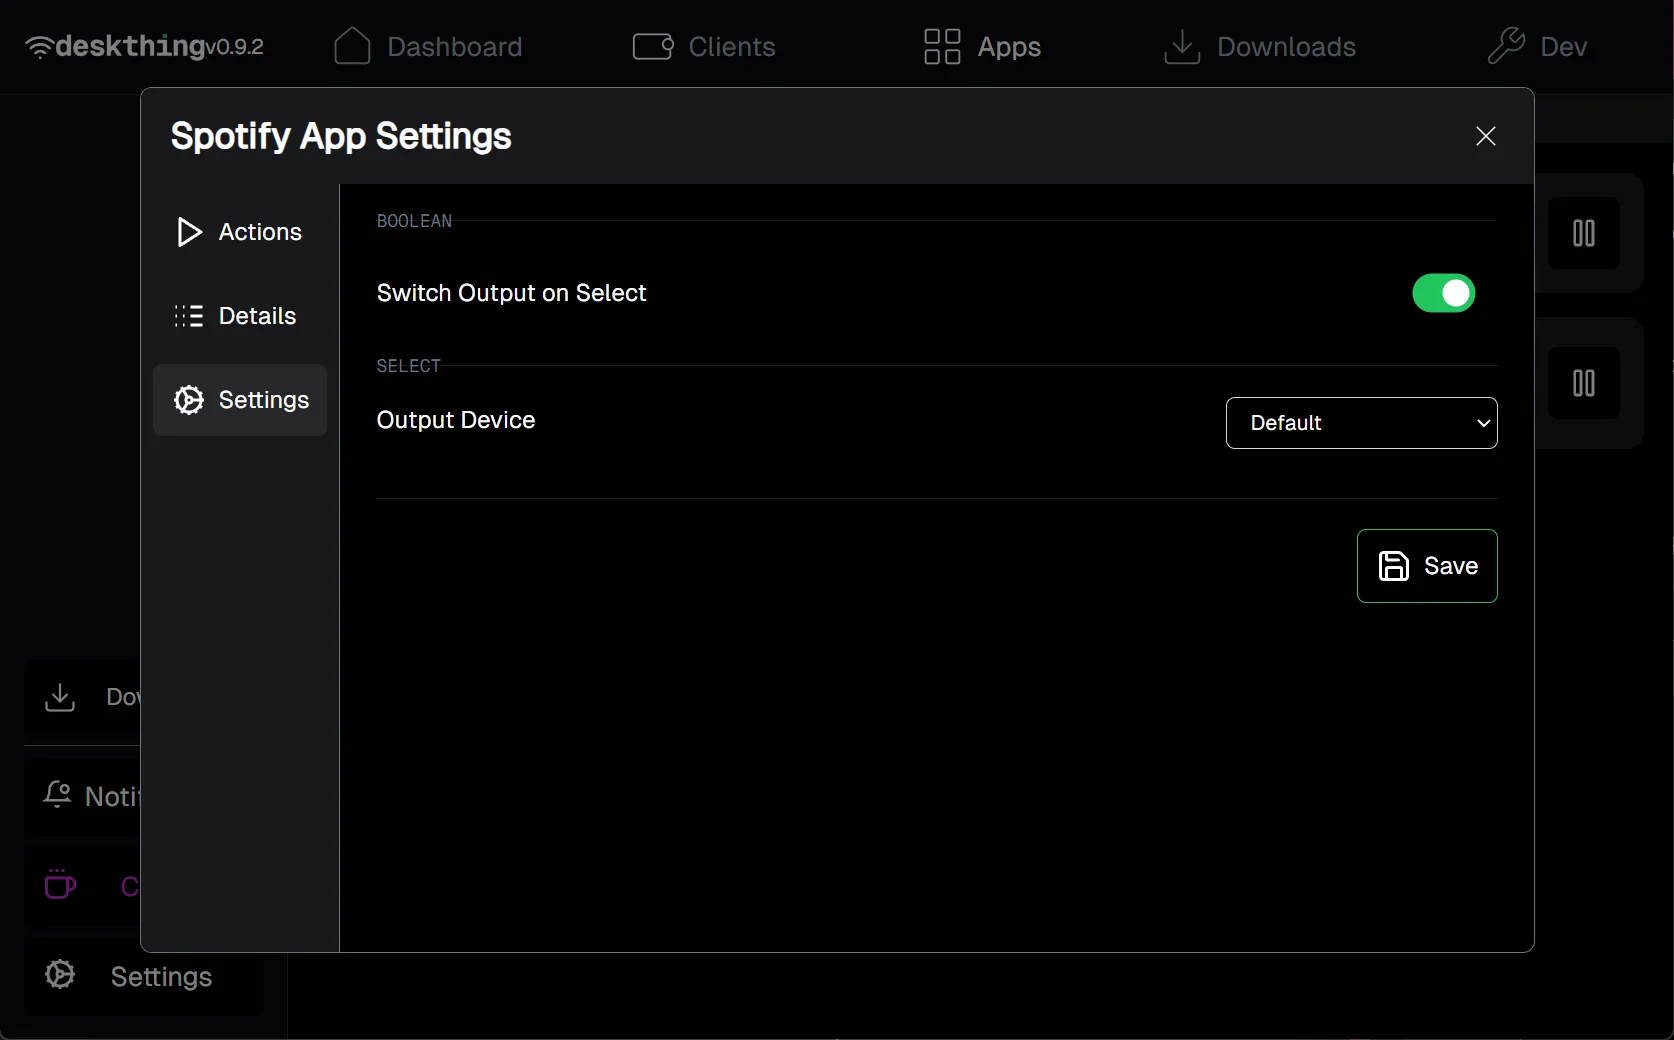Click the Dashboard house icon
Image resolution: width=1674 pixels, height=1040 pixels.
pyautogui.click(x=352, y=47)
